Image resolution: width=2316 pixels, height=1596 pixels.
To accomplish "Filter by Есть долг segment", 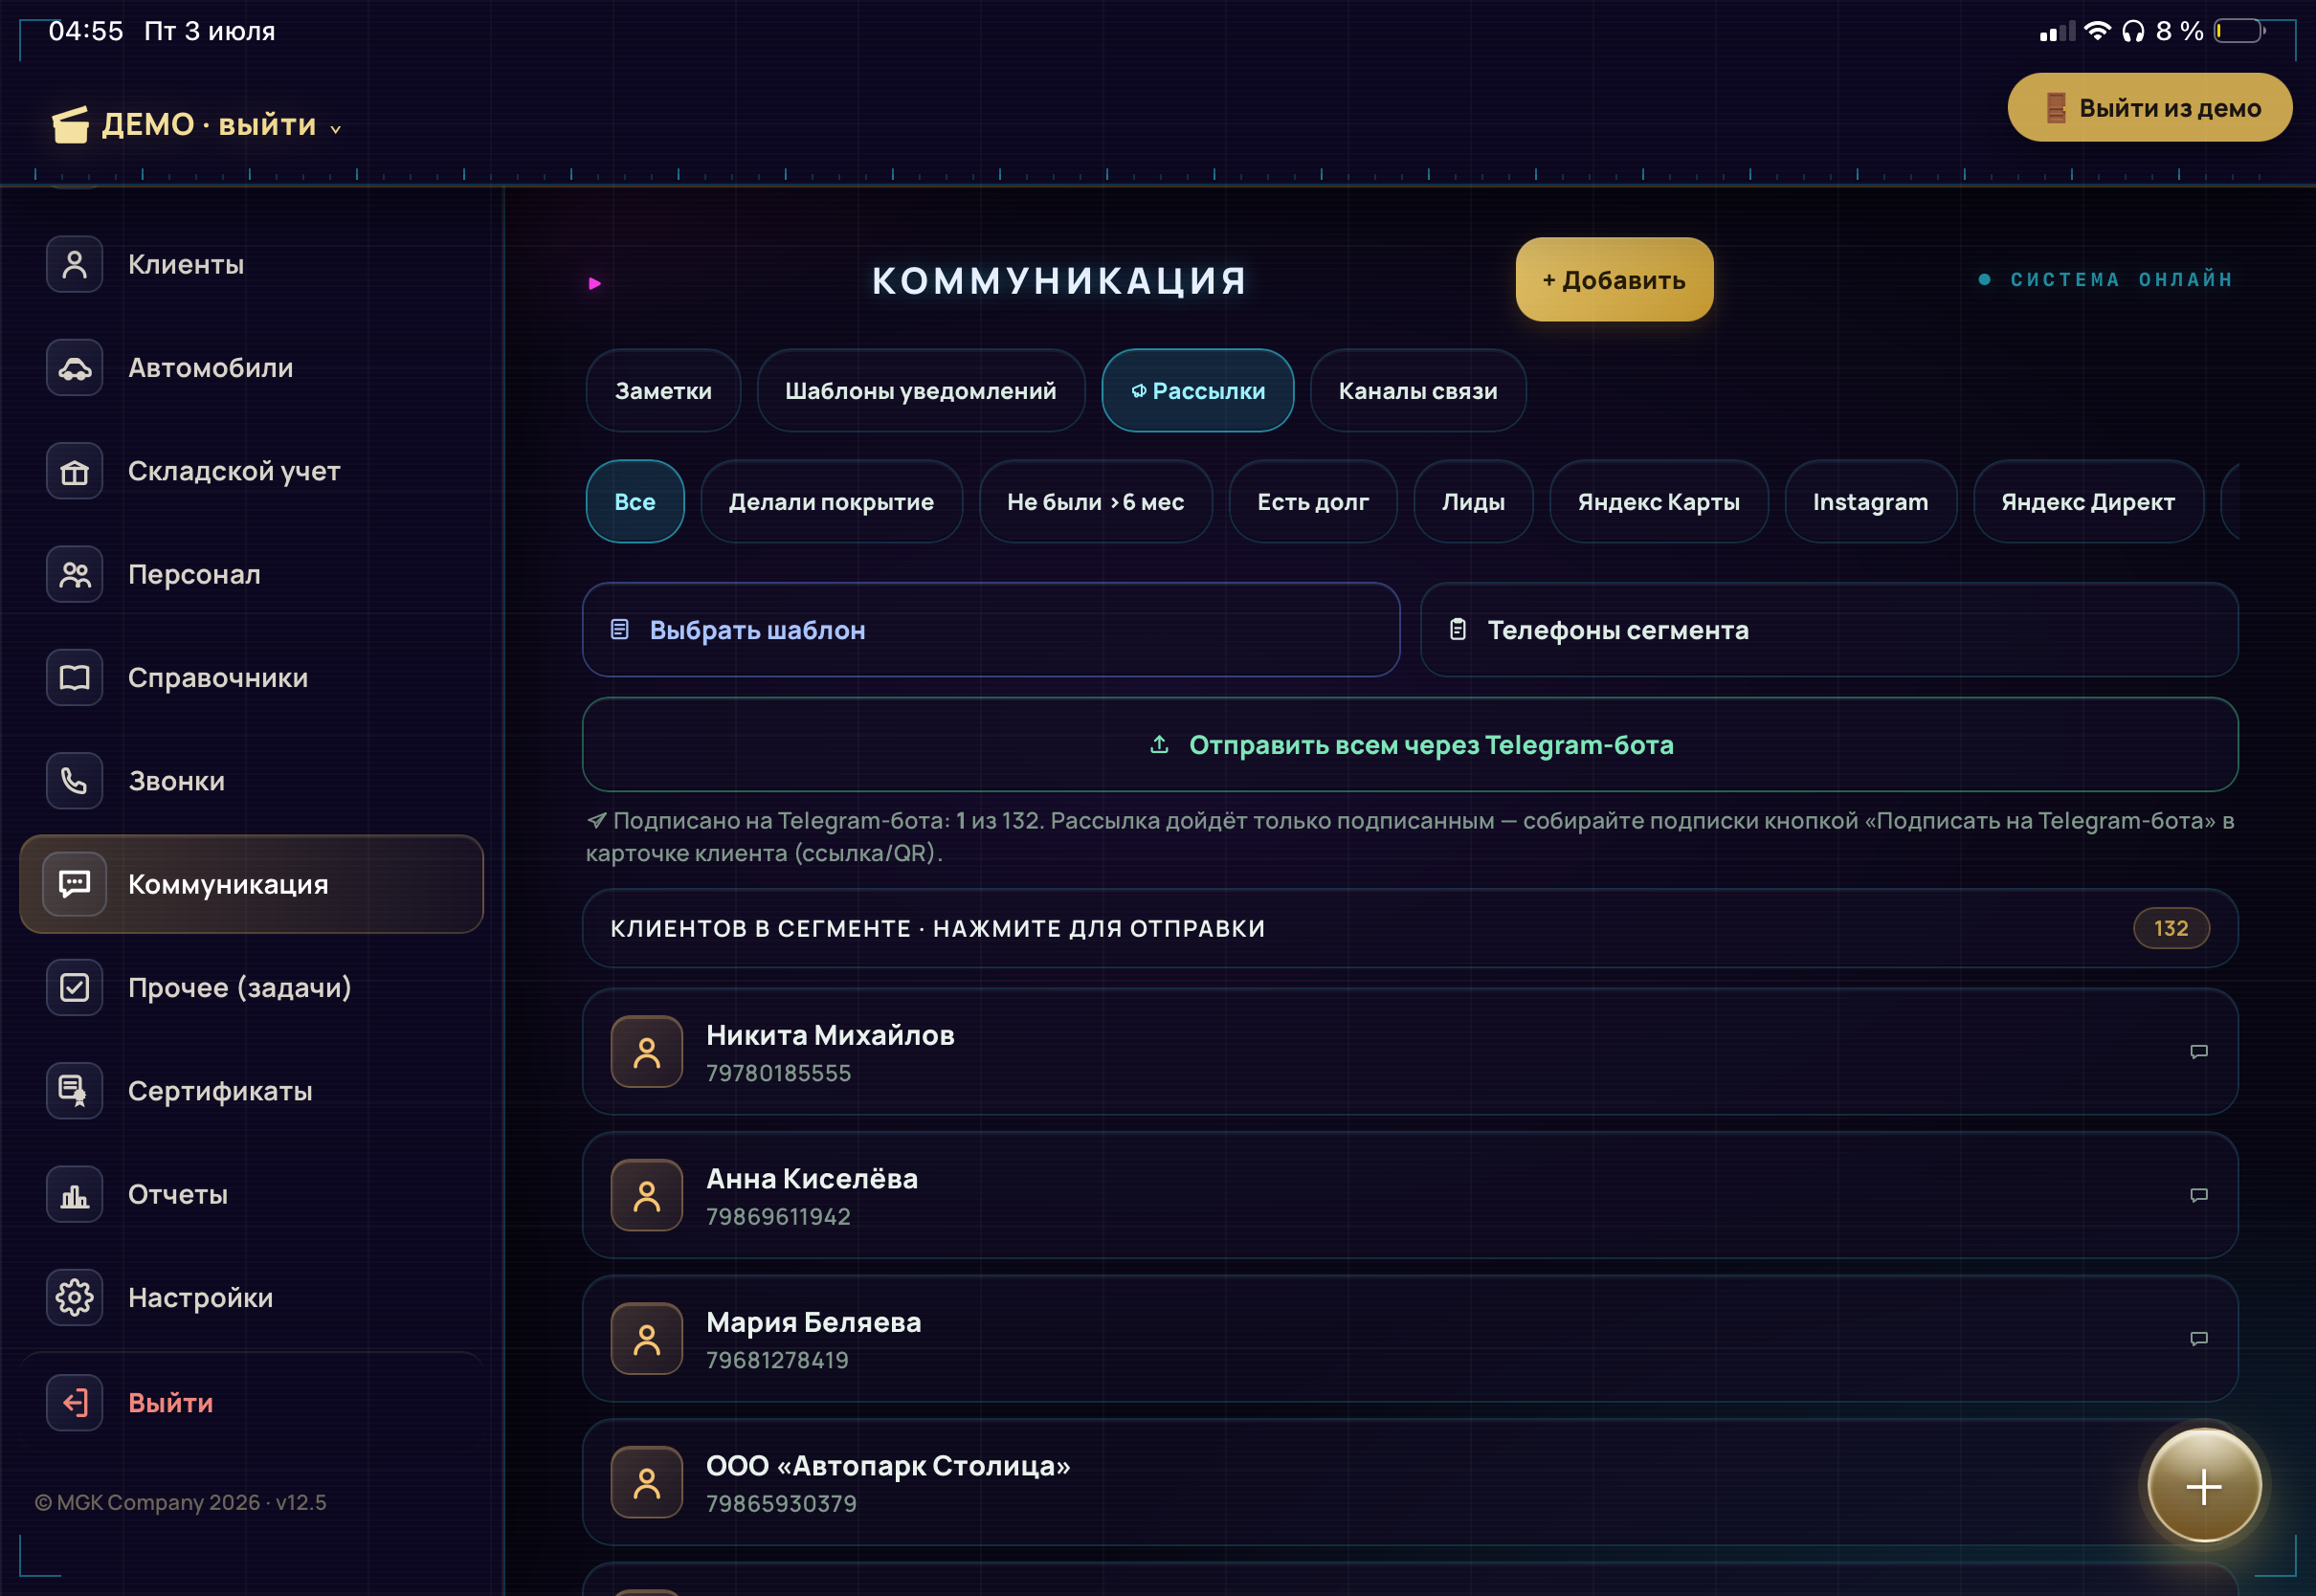I will pyautogui.click(x=1312, y=501).
